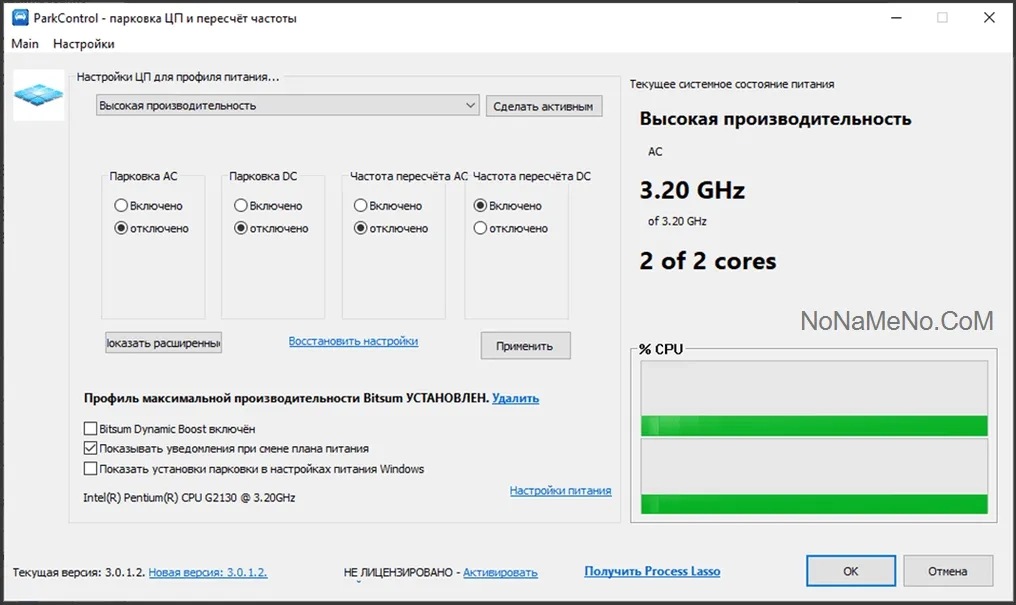
Task: Click Восстановить настройки link
Action: [x=353, y=341]
